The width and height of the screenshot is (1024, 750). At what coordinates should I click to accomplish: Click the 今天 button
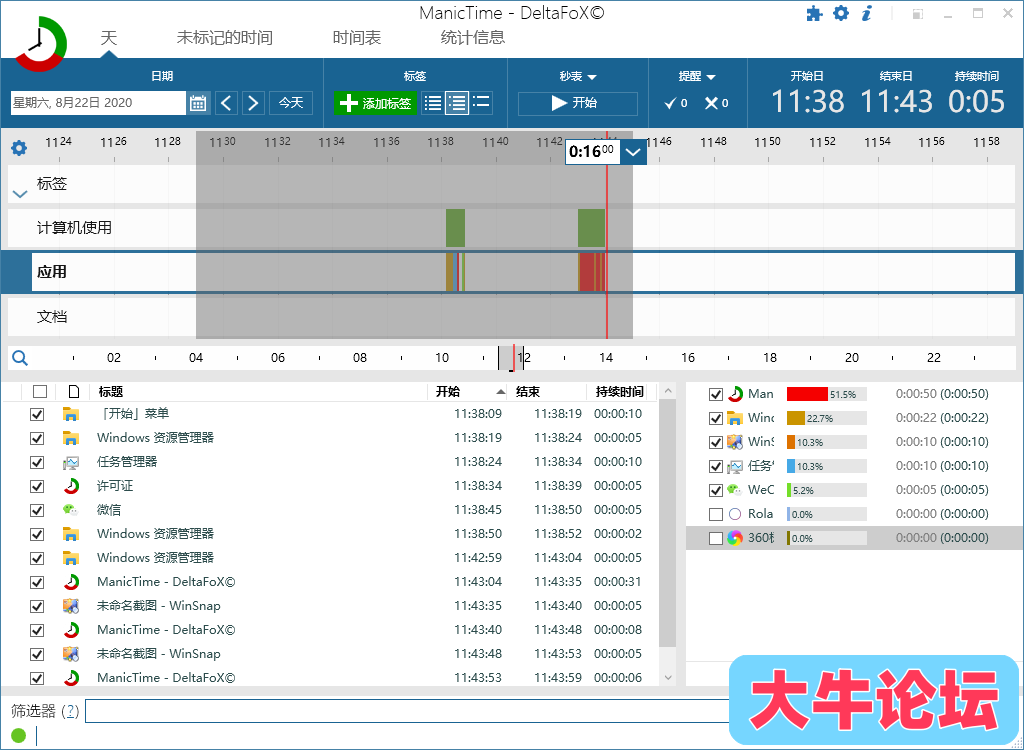(x=291, y=103)
